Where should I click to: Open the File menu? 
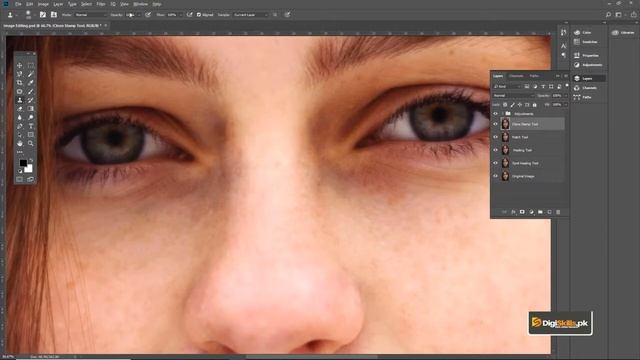point(18,4)
